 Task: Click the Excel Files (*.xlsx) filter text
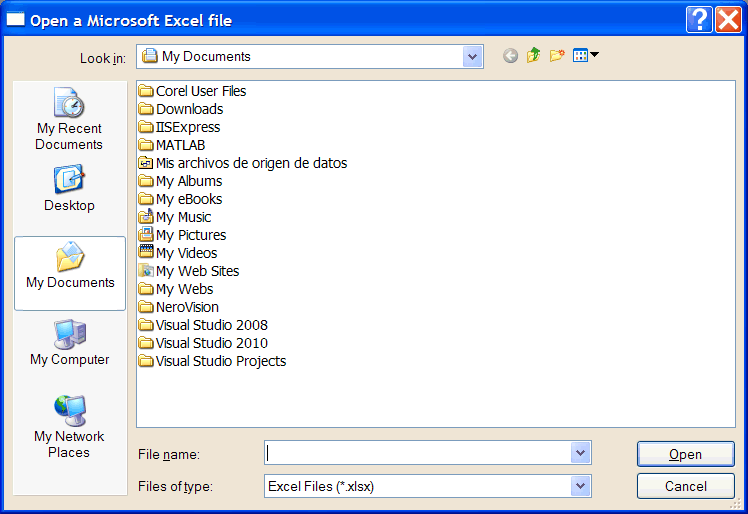[x=321, y=486]
